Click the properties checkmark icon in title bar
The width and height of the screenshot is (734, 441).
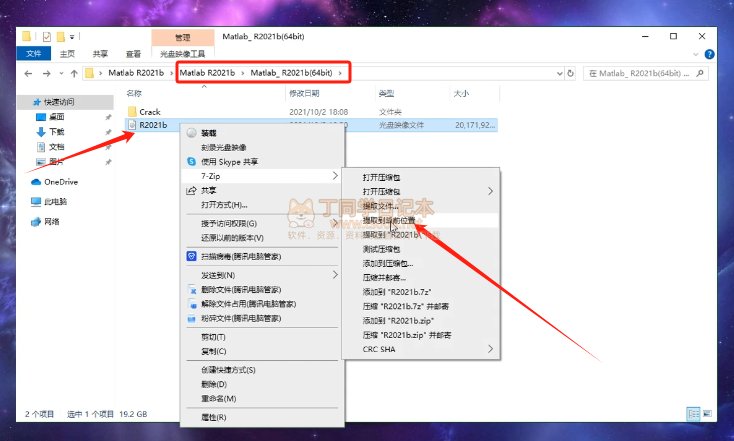point(47,37)
